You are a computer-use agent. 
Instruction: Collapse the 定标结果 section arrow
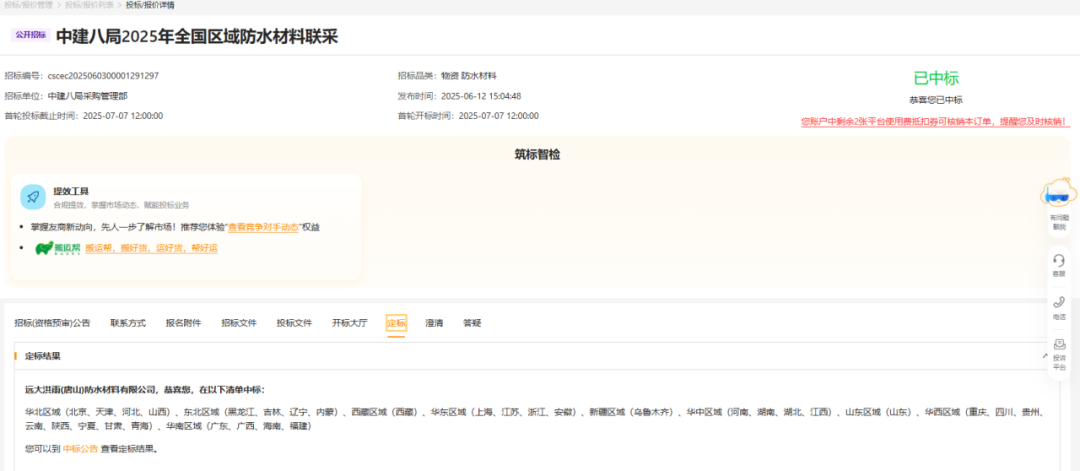(x=1045, y=356)
